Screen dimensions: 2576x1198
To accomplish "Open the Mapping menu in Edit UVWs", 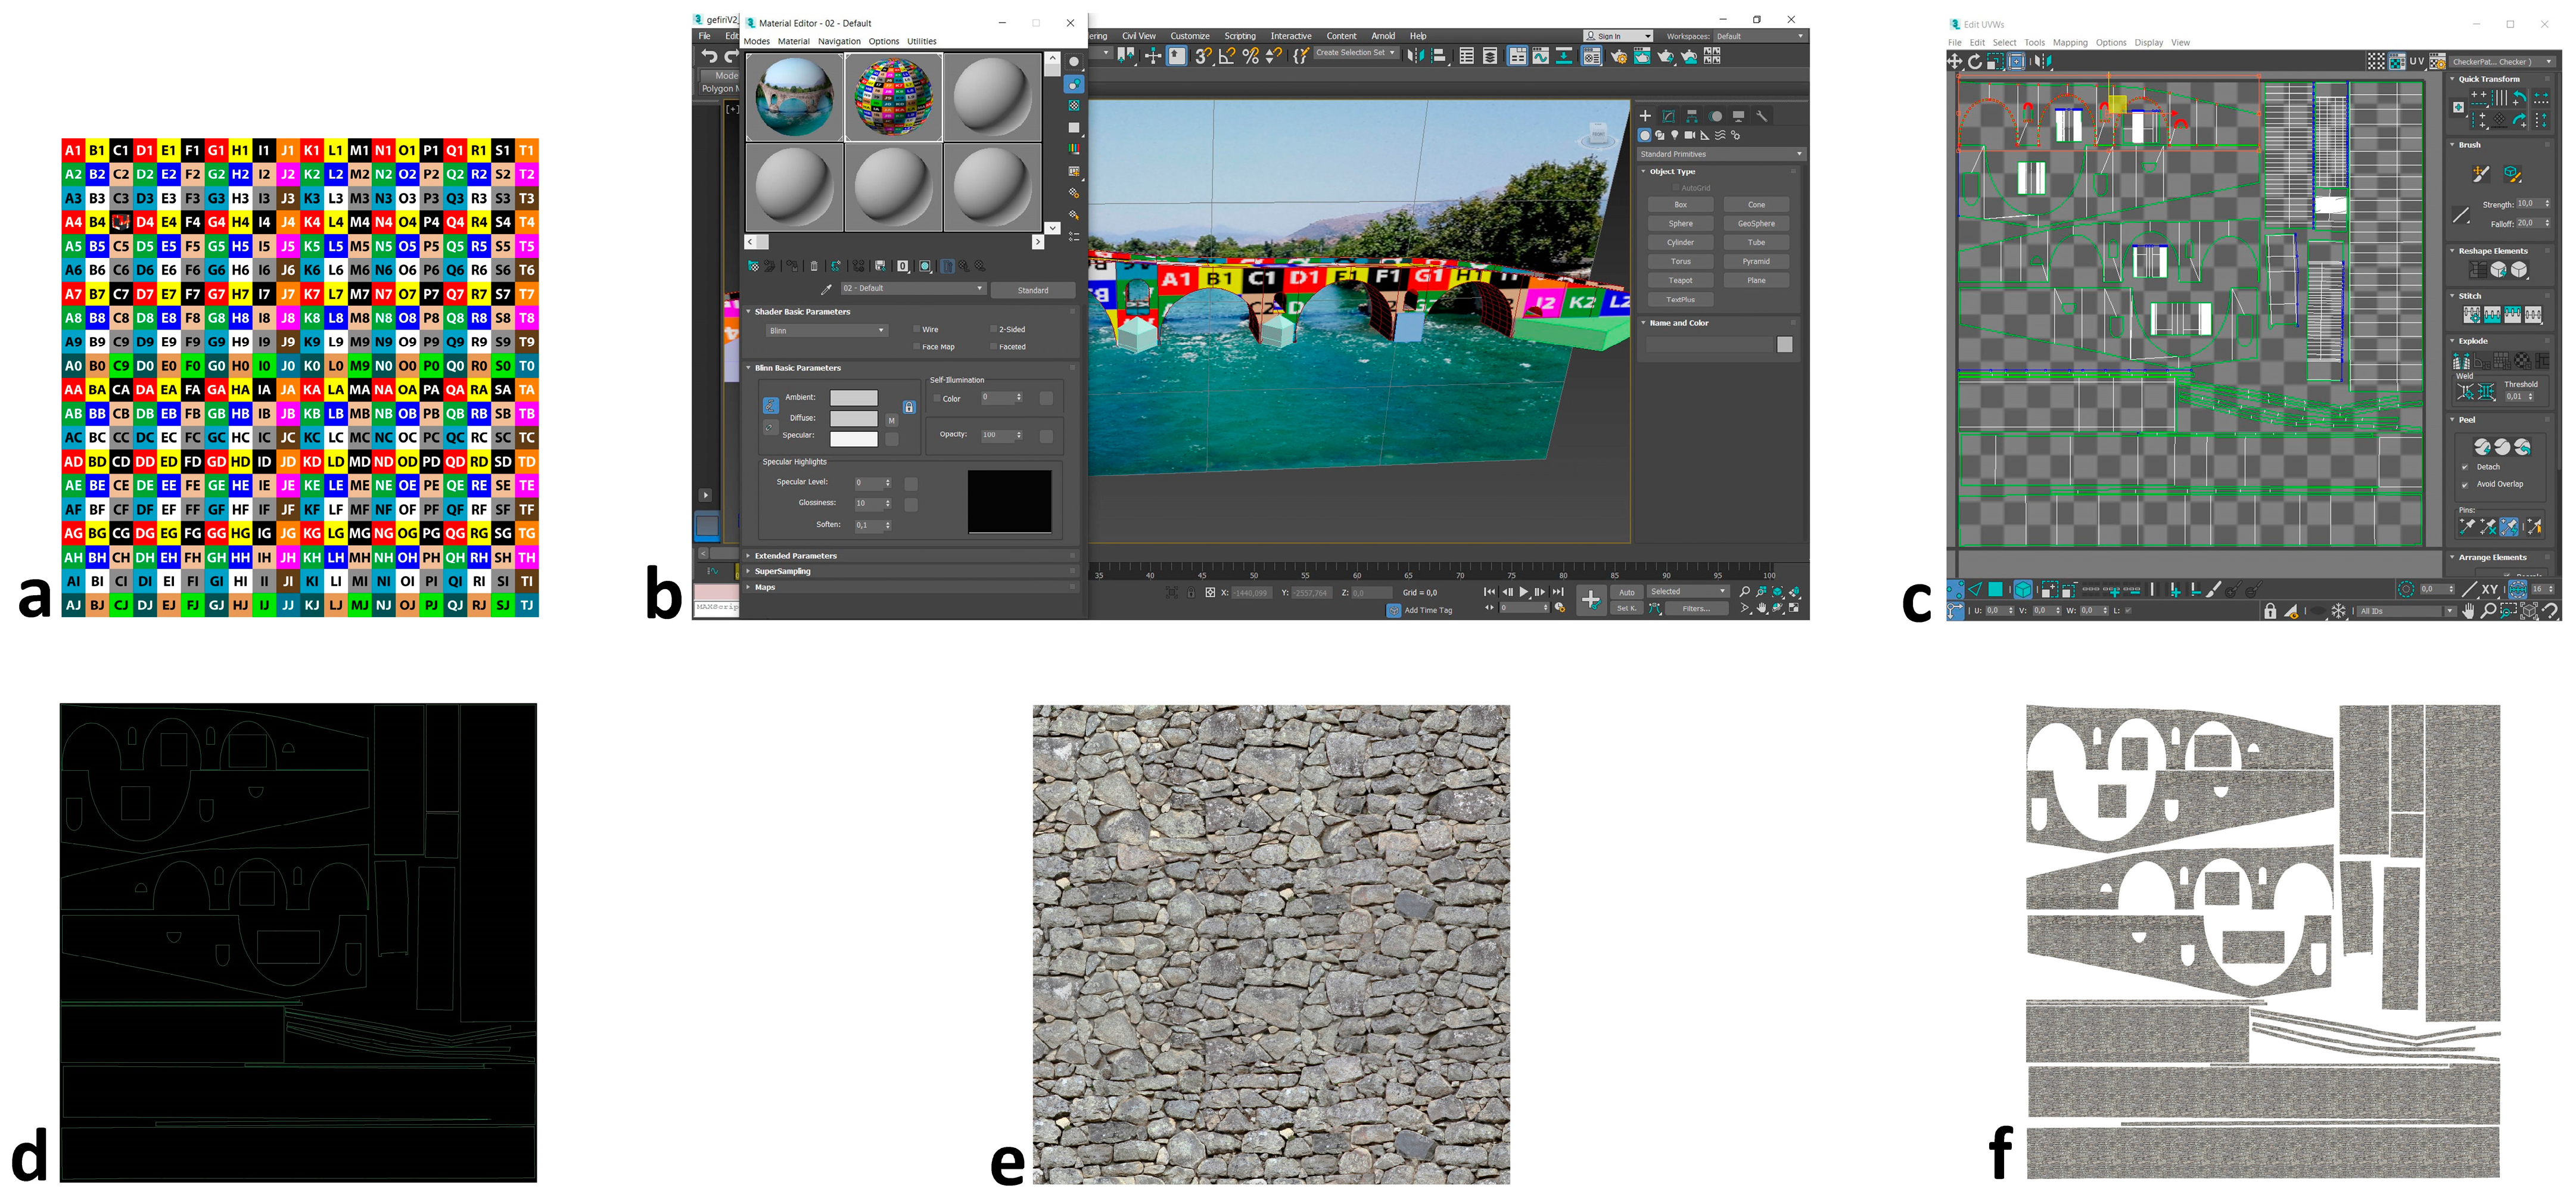I will pos(2070,43).
